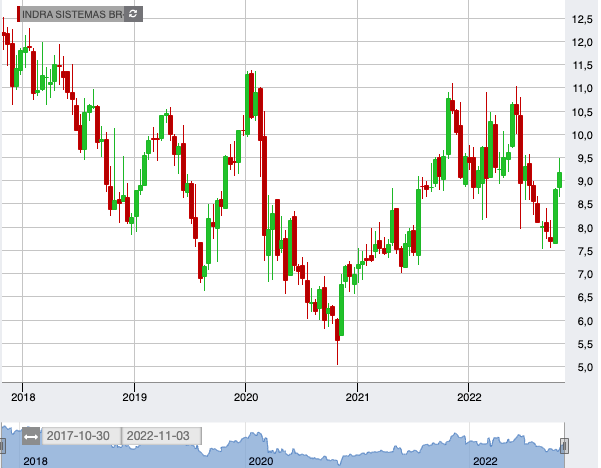Click the refresh icon beside INDRA SISTEMAS label
This screenshot has width=601, height=468.
point(133,14)
